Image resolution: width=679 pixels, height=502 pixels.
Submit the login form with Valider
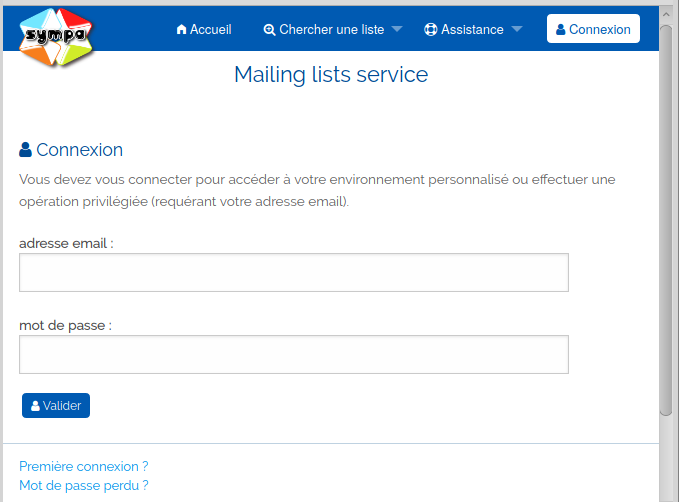[56, 406]
